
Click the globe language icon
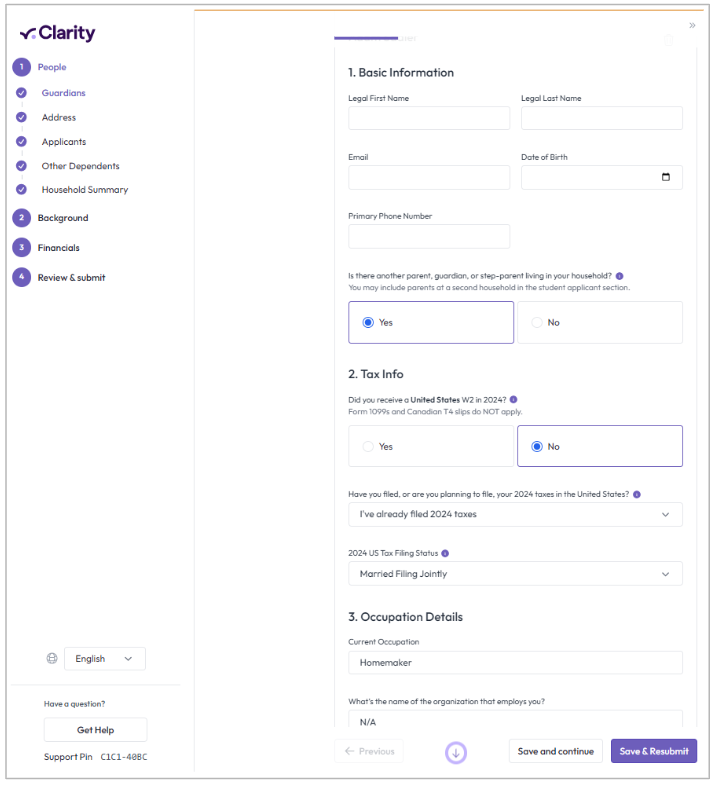pyautogui.click(x=52, y=659)
